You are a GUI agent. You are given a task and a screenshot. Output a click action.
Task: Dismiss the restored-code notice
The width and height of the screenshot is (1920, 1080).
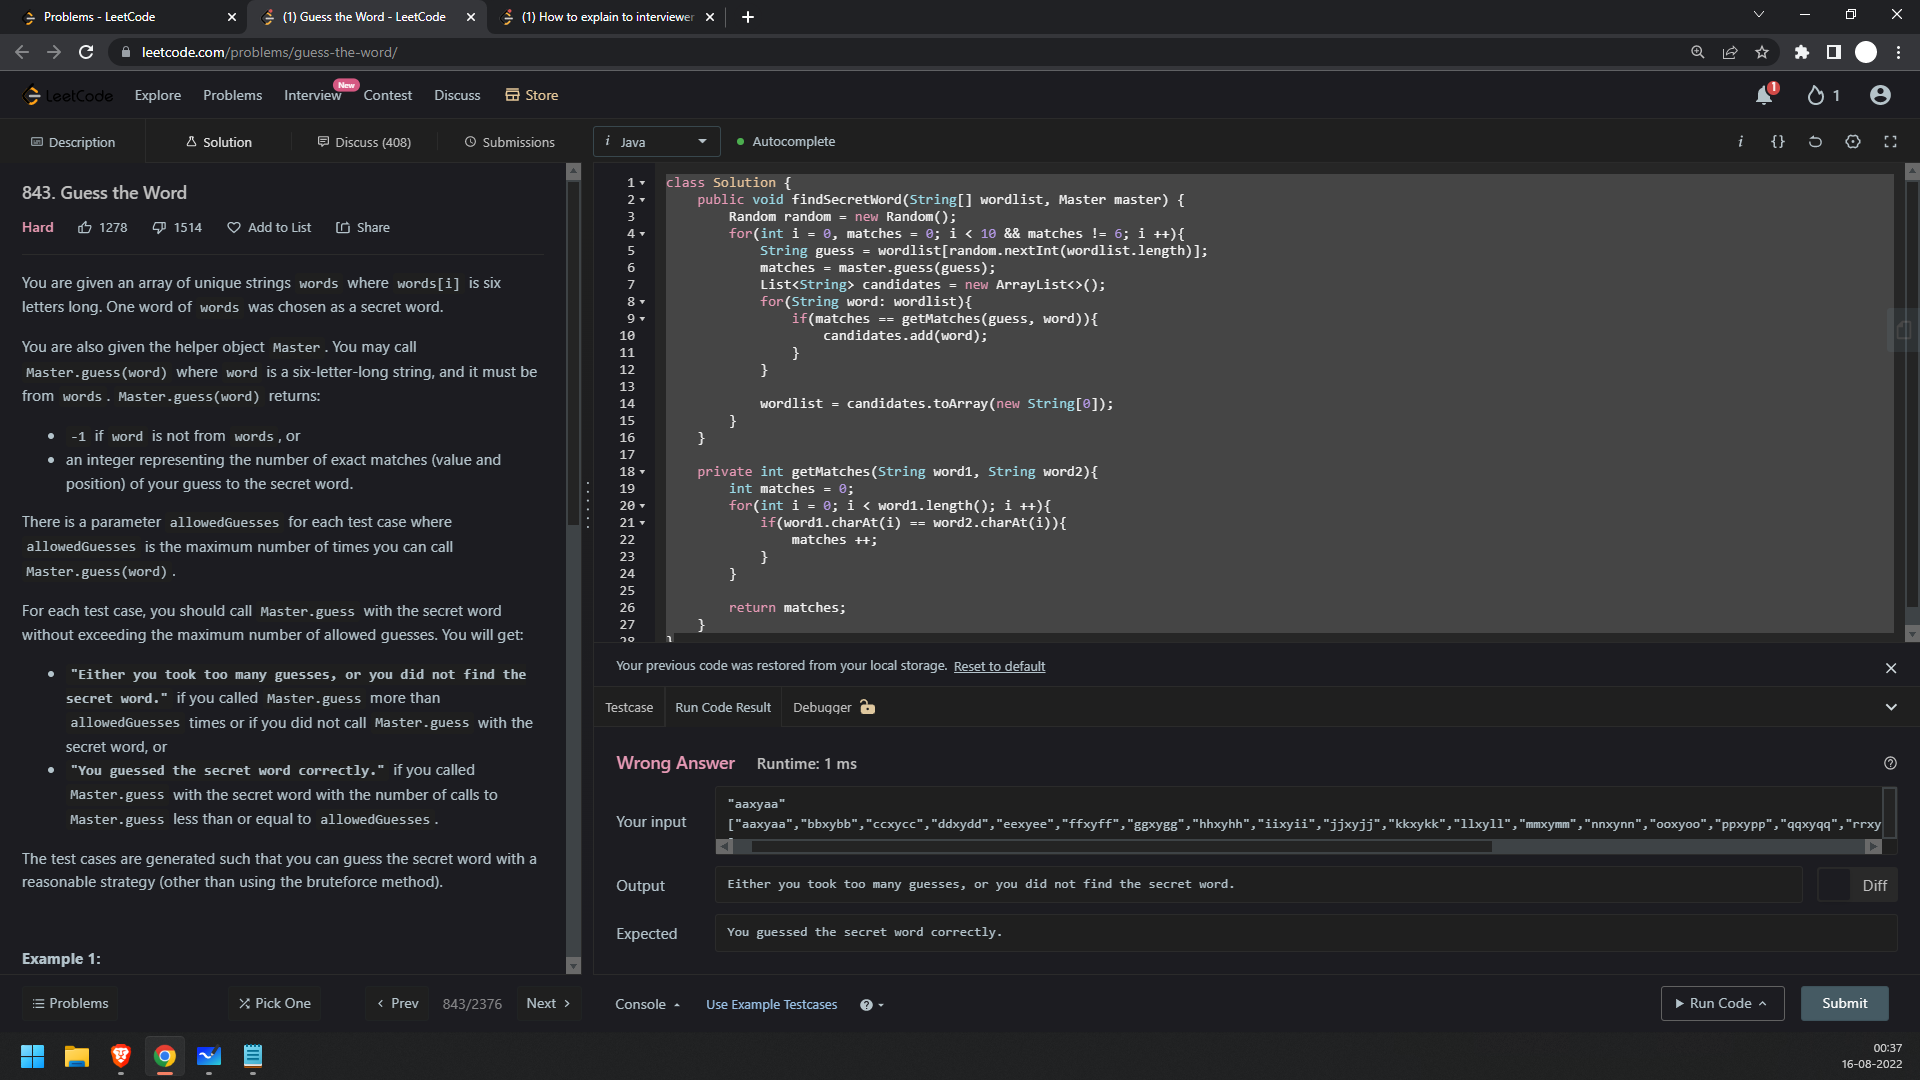1891,668
